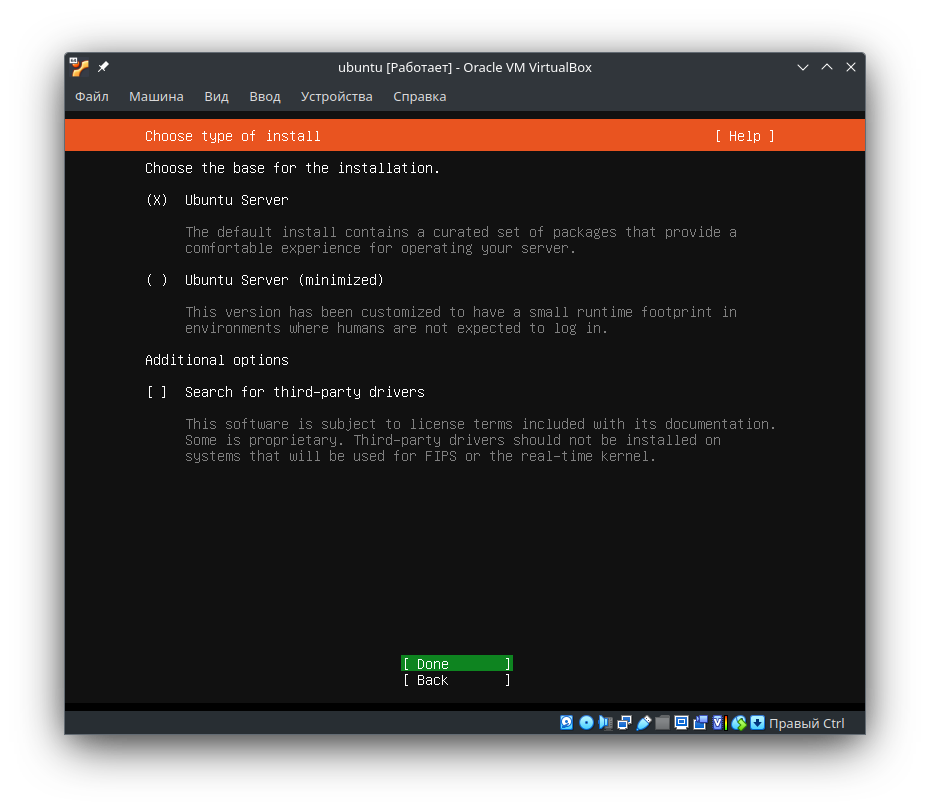Click the recording status icon
Screen dimensions: 930x811
pos(700,722)
